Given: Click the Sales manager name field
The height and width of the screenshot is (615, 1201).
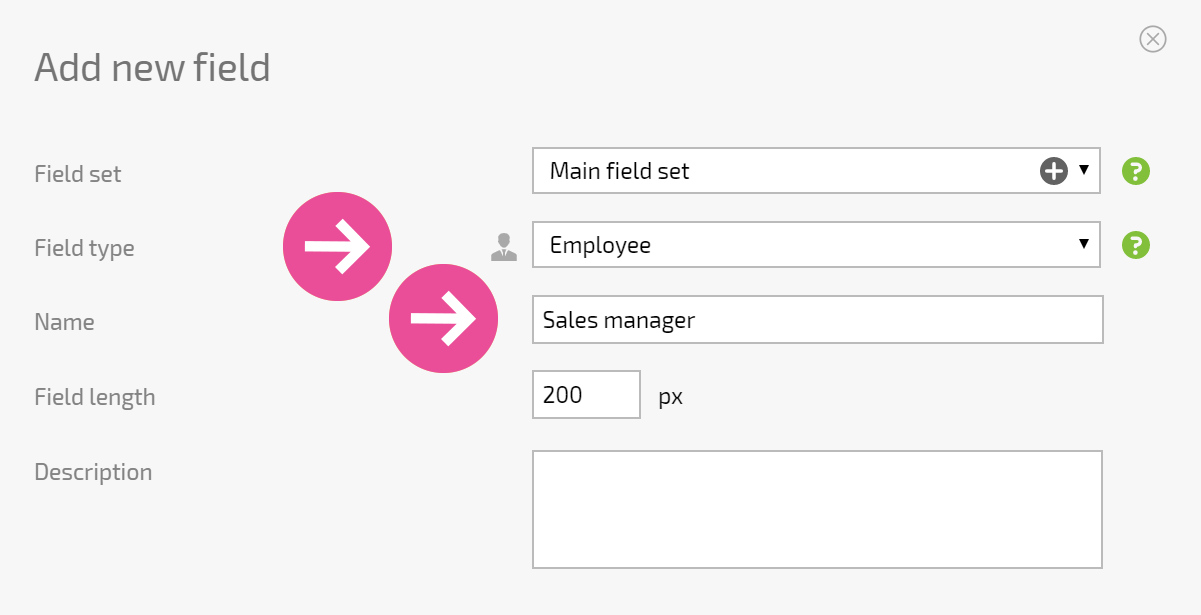Looking at the screenshot, I should tap(818, 319).
